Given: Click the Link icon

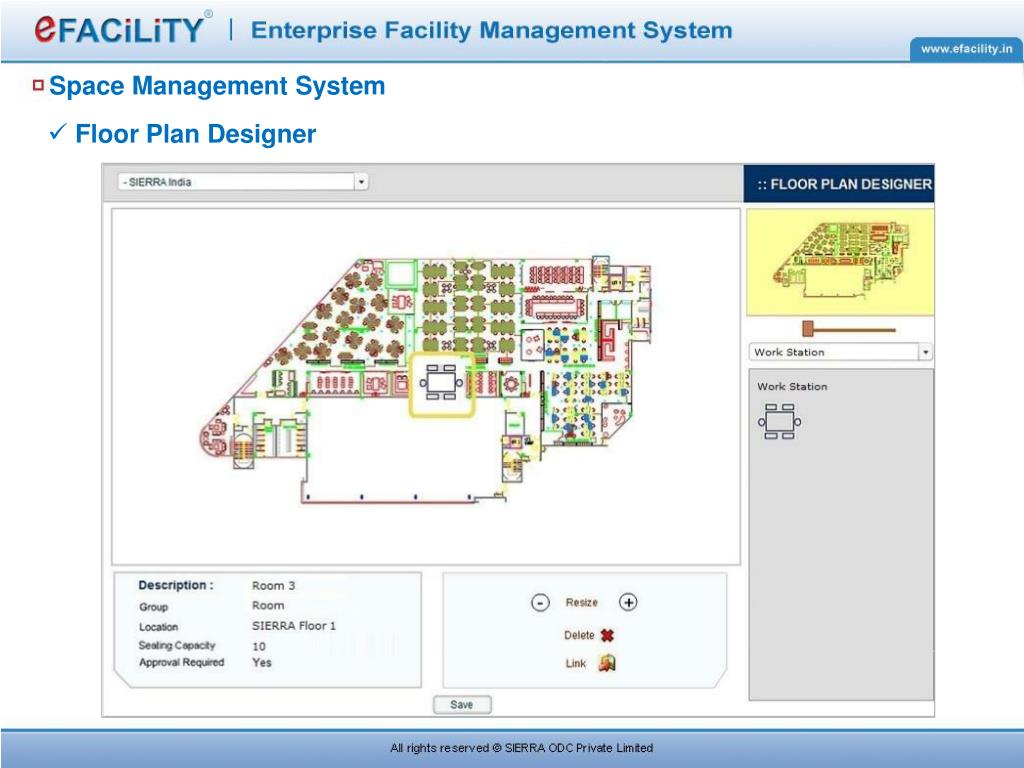Looking at the screenshot, I should tap(607, 664).
